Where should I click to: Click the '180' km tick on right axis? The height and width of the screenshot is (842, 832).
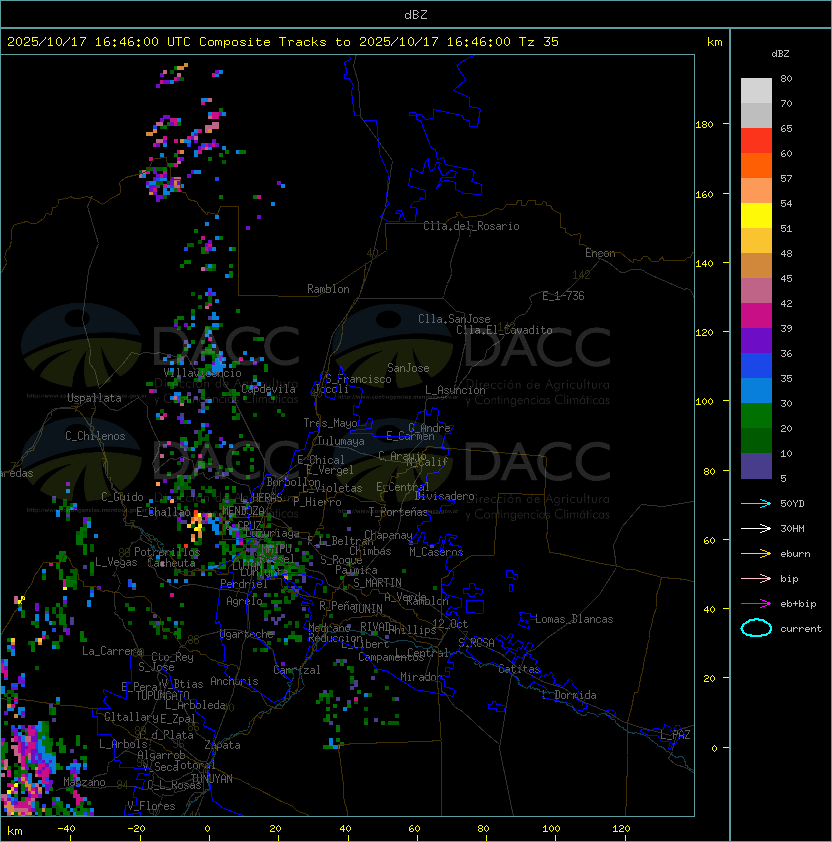[x=704, y=124]
